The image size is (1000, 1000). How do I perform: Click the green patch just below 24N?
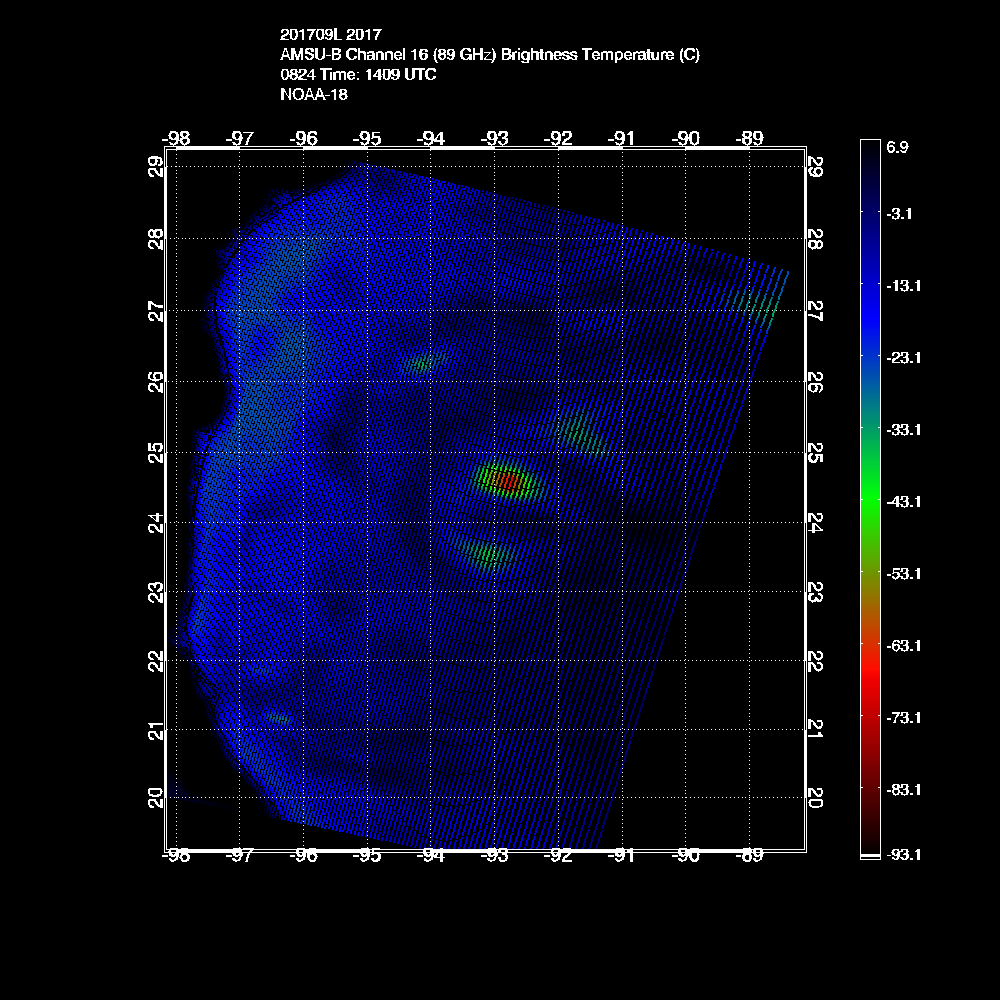[488, 554]
